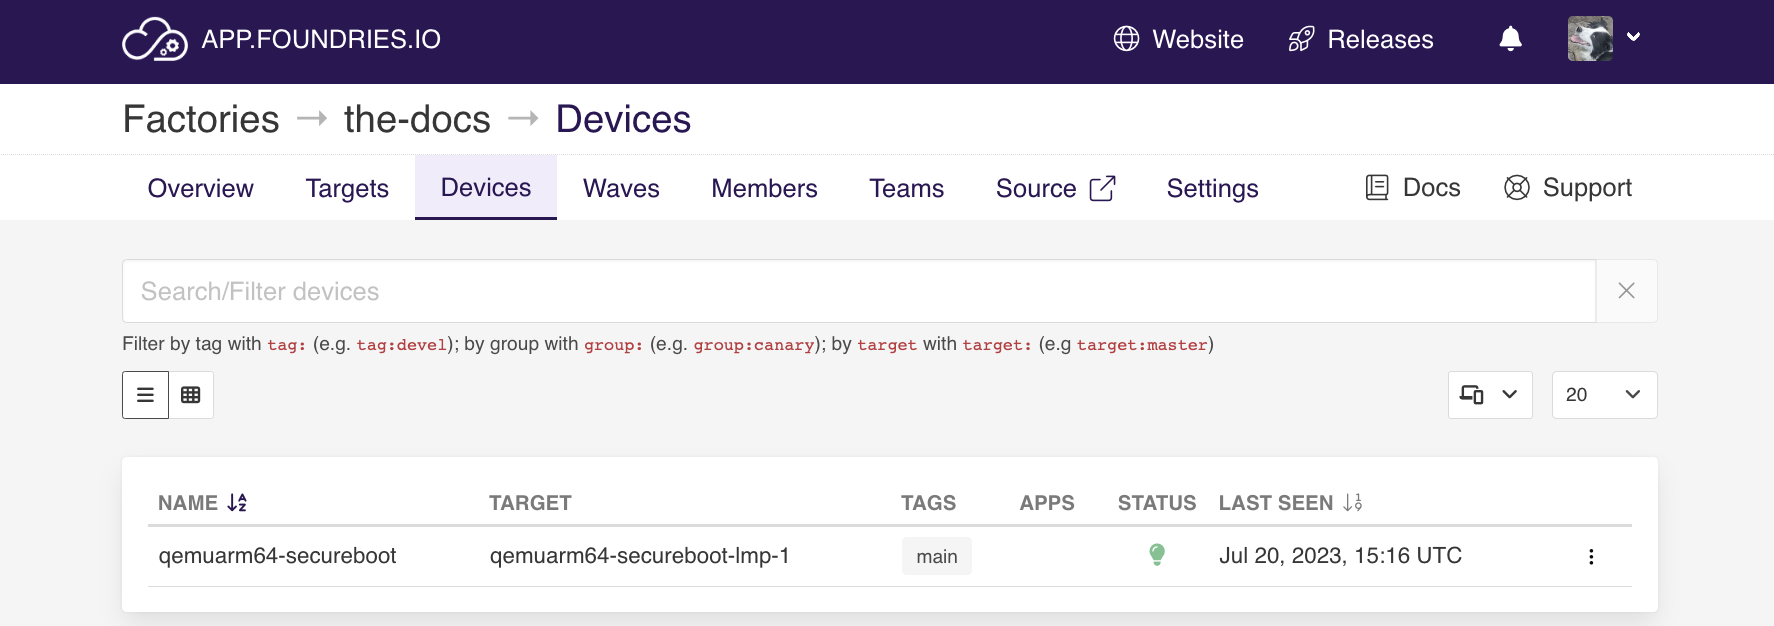The image size is (1774, 626).
Task: Switch to list view layout
Action: [x=145, y=395]
